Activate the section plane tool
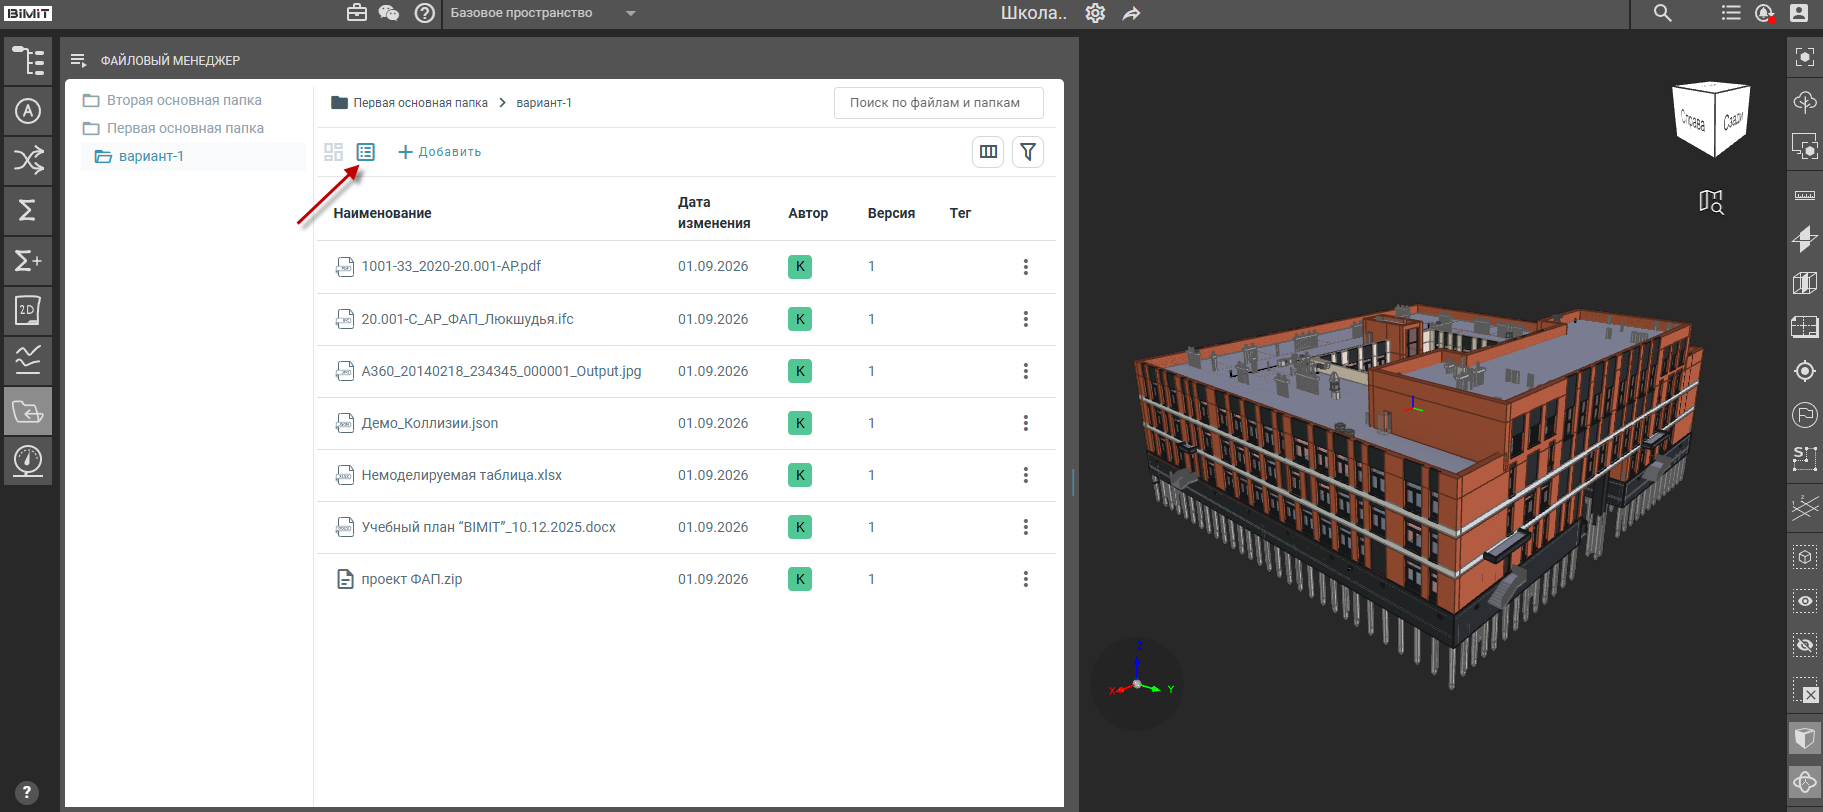1823x812 pixels. coord(1805,239)
